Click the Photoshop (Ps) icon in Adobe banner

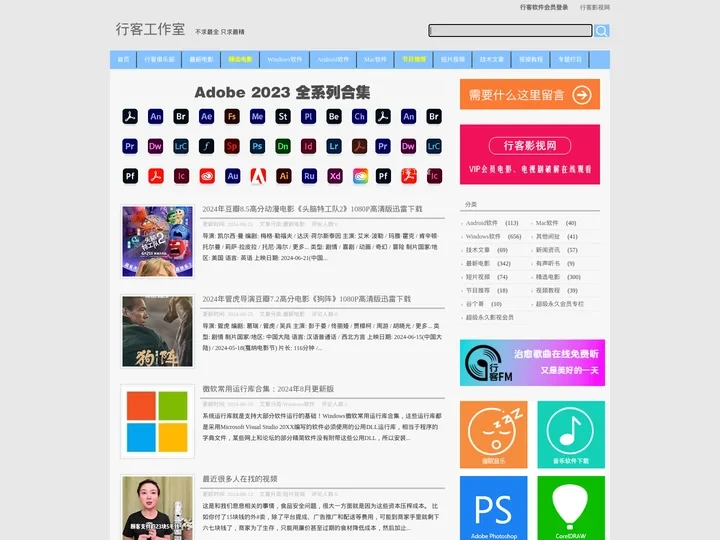tap(258, 146)
